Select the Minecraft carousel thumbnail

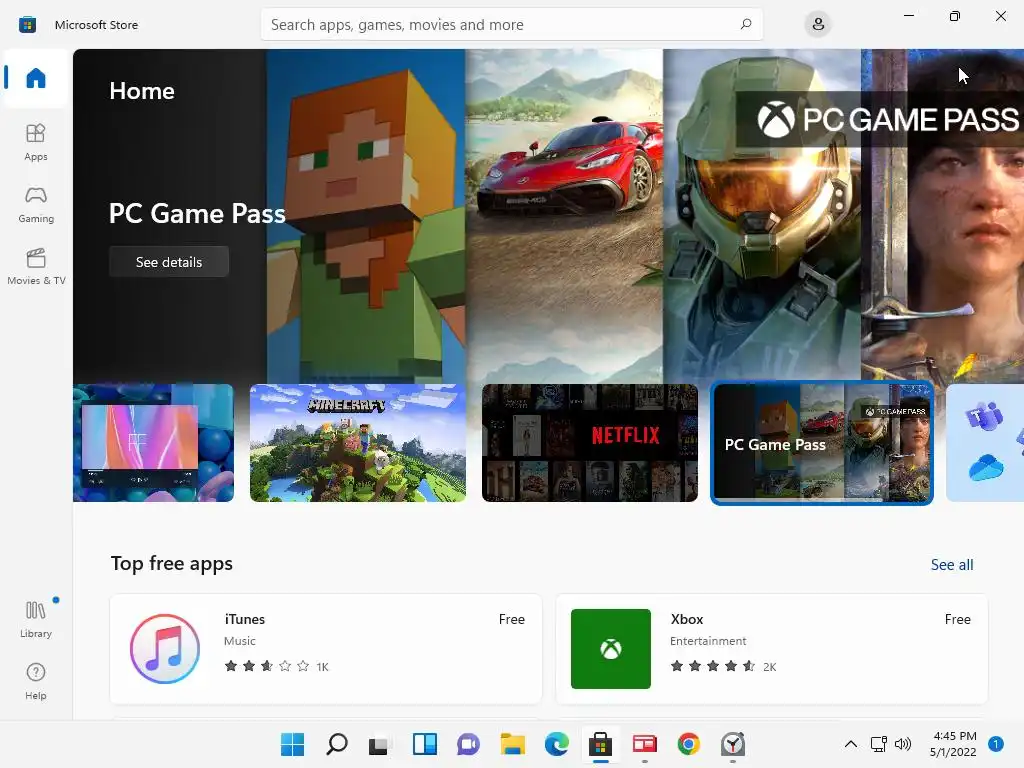click(x=358, y=443)
